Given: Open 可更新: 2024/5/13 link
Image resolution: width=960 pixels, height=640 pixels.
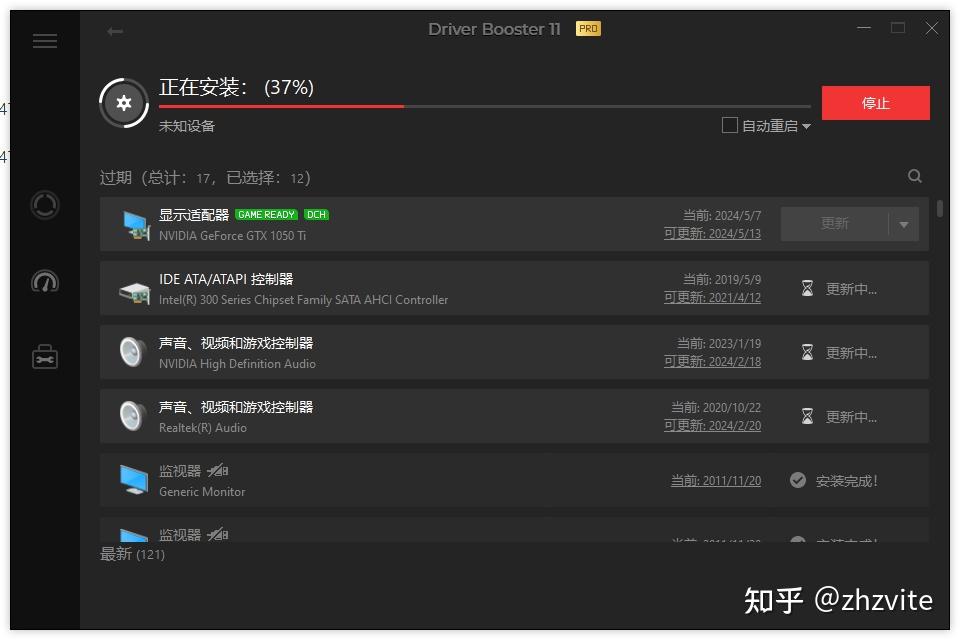Looking at the screenshot, I should pos(713,234).
